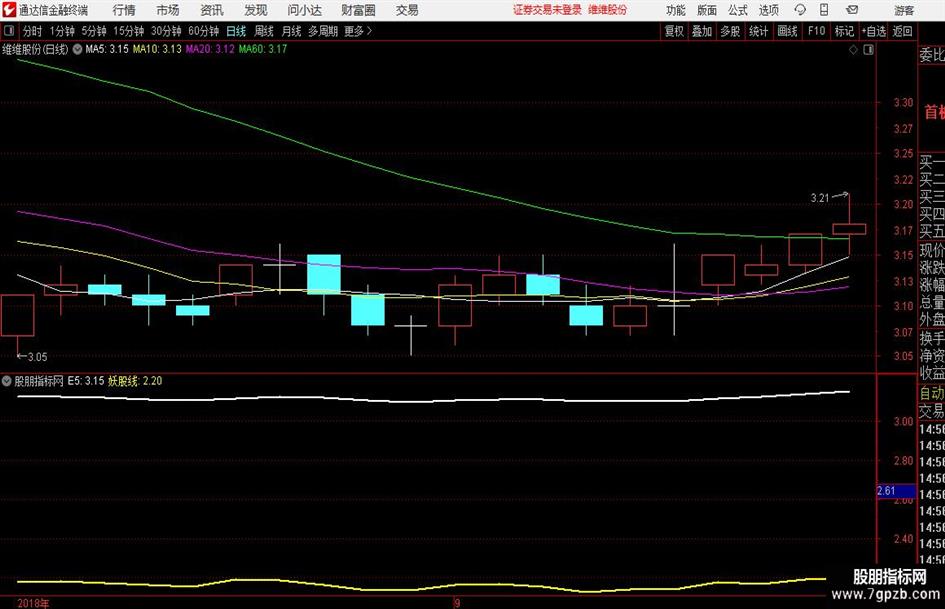Click the MA10: 3.13 indicator value

157,49
